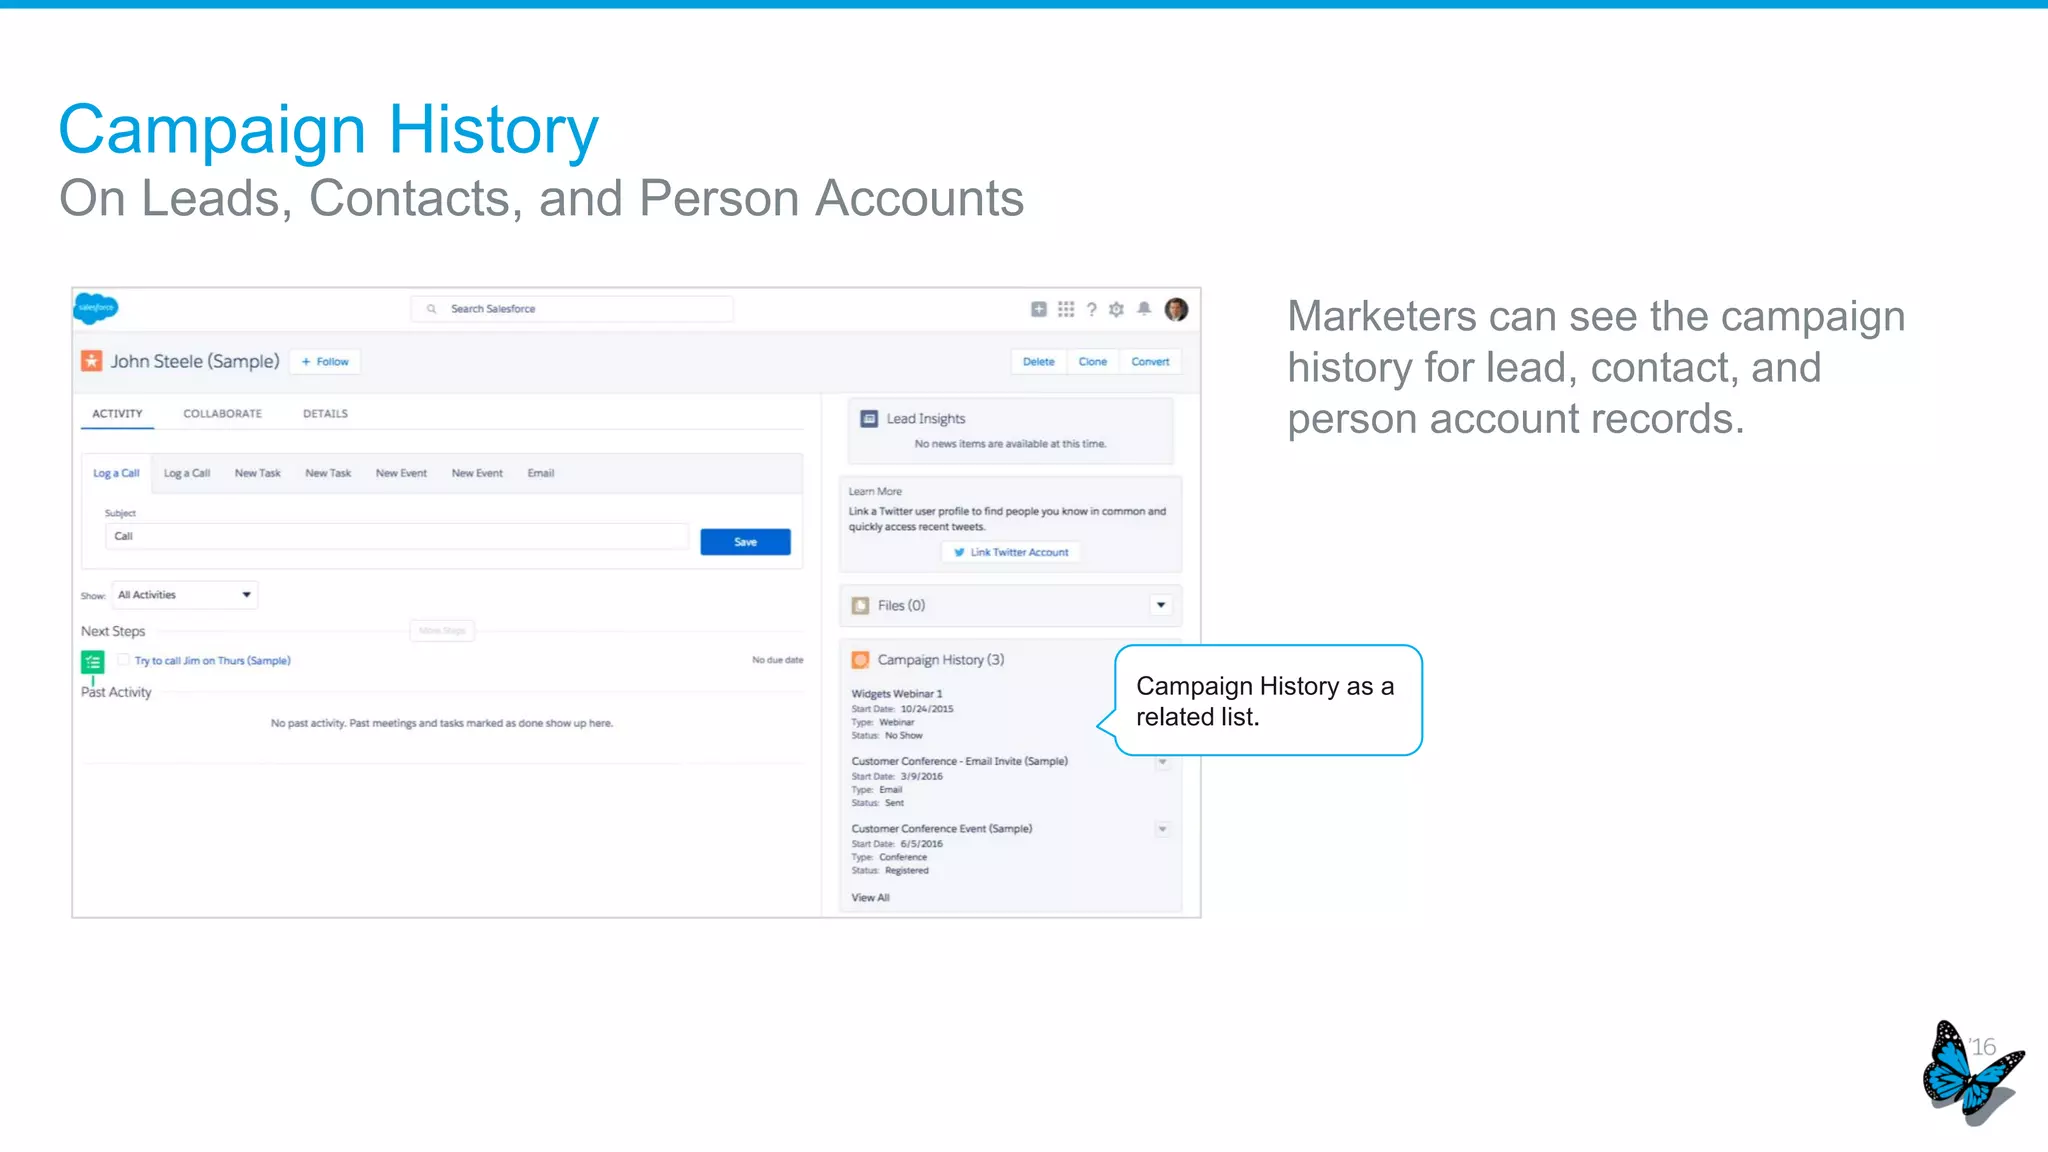Select the first New Task action tab
This screenshot has height=1152, width=2048.
point(258,473)
